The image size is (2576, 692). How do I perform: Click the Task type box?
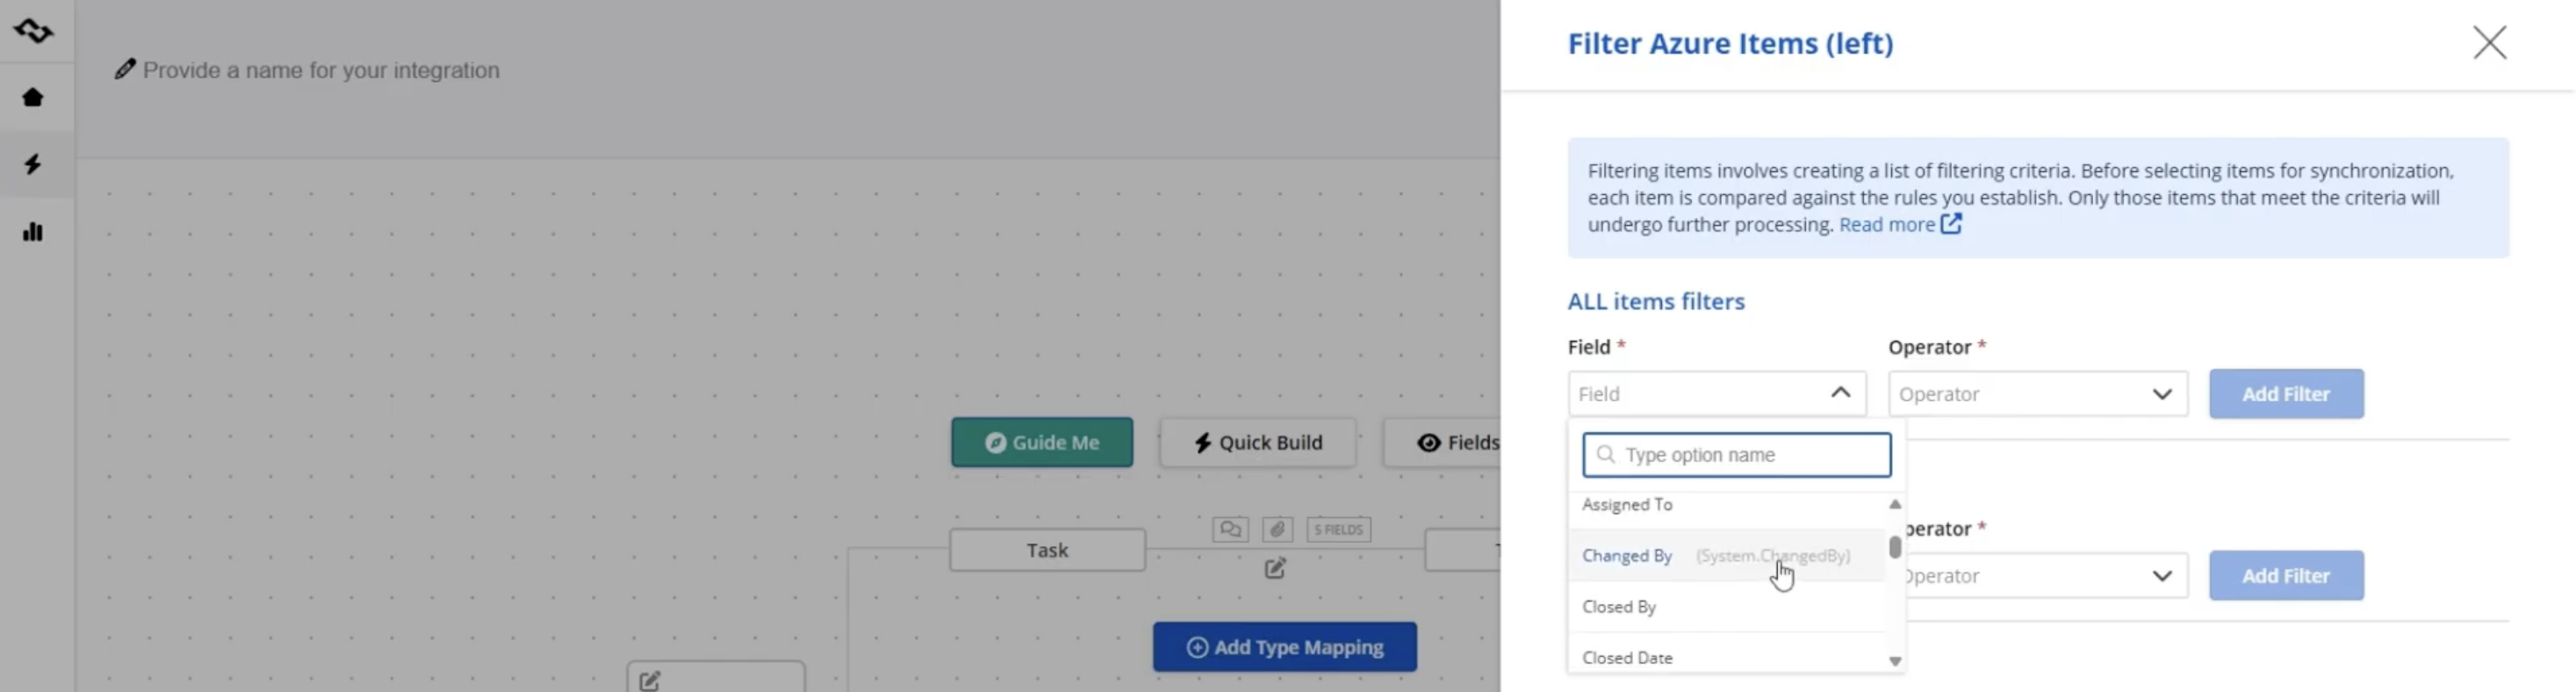(x=1047, y=550)
